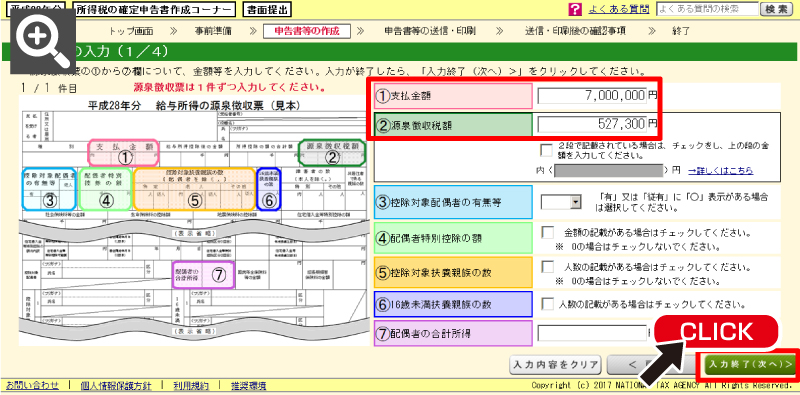Image resolution: width=800 pixels, height=395 pixels.
Task: Check the 配偶者特別控除の額 checkbox
Action: [x=547, y=233]
